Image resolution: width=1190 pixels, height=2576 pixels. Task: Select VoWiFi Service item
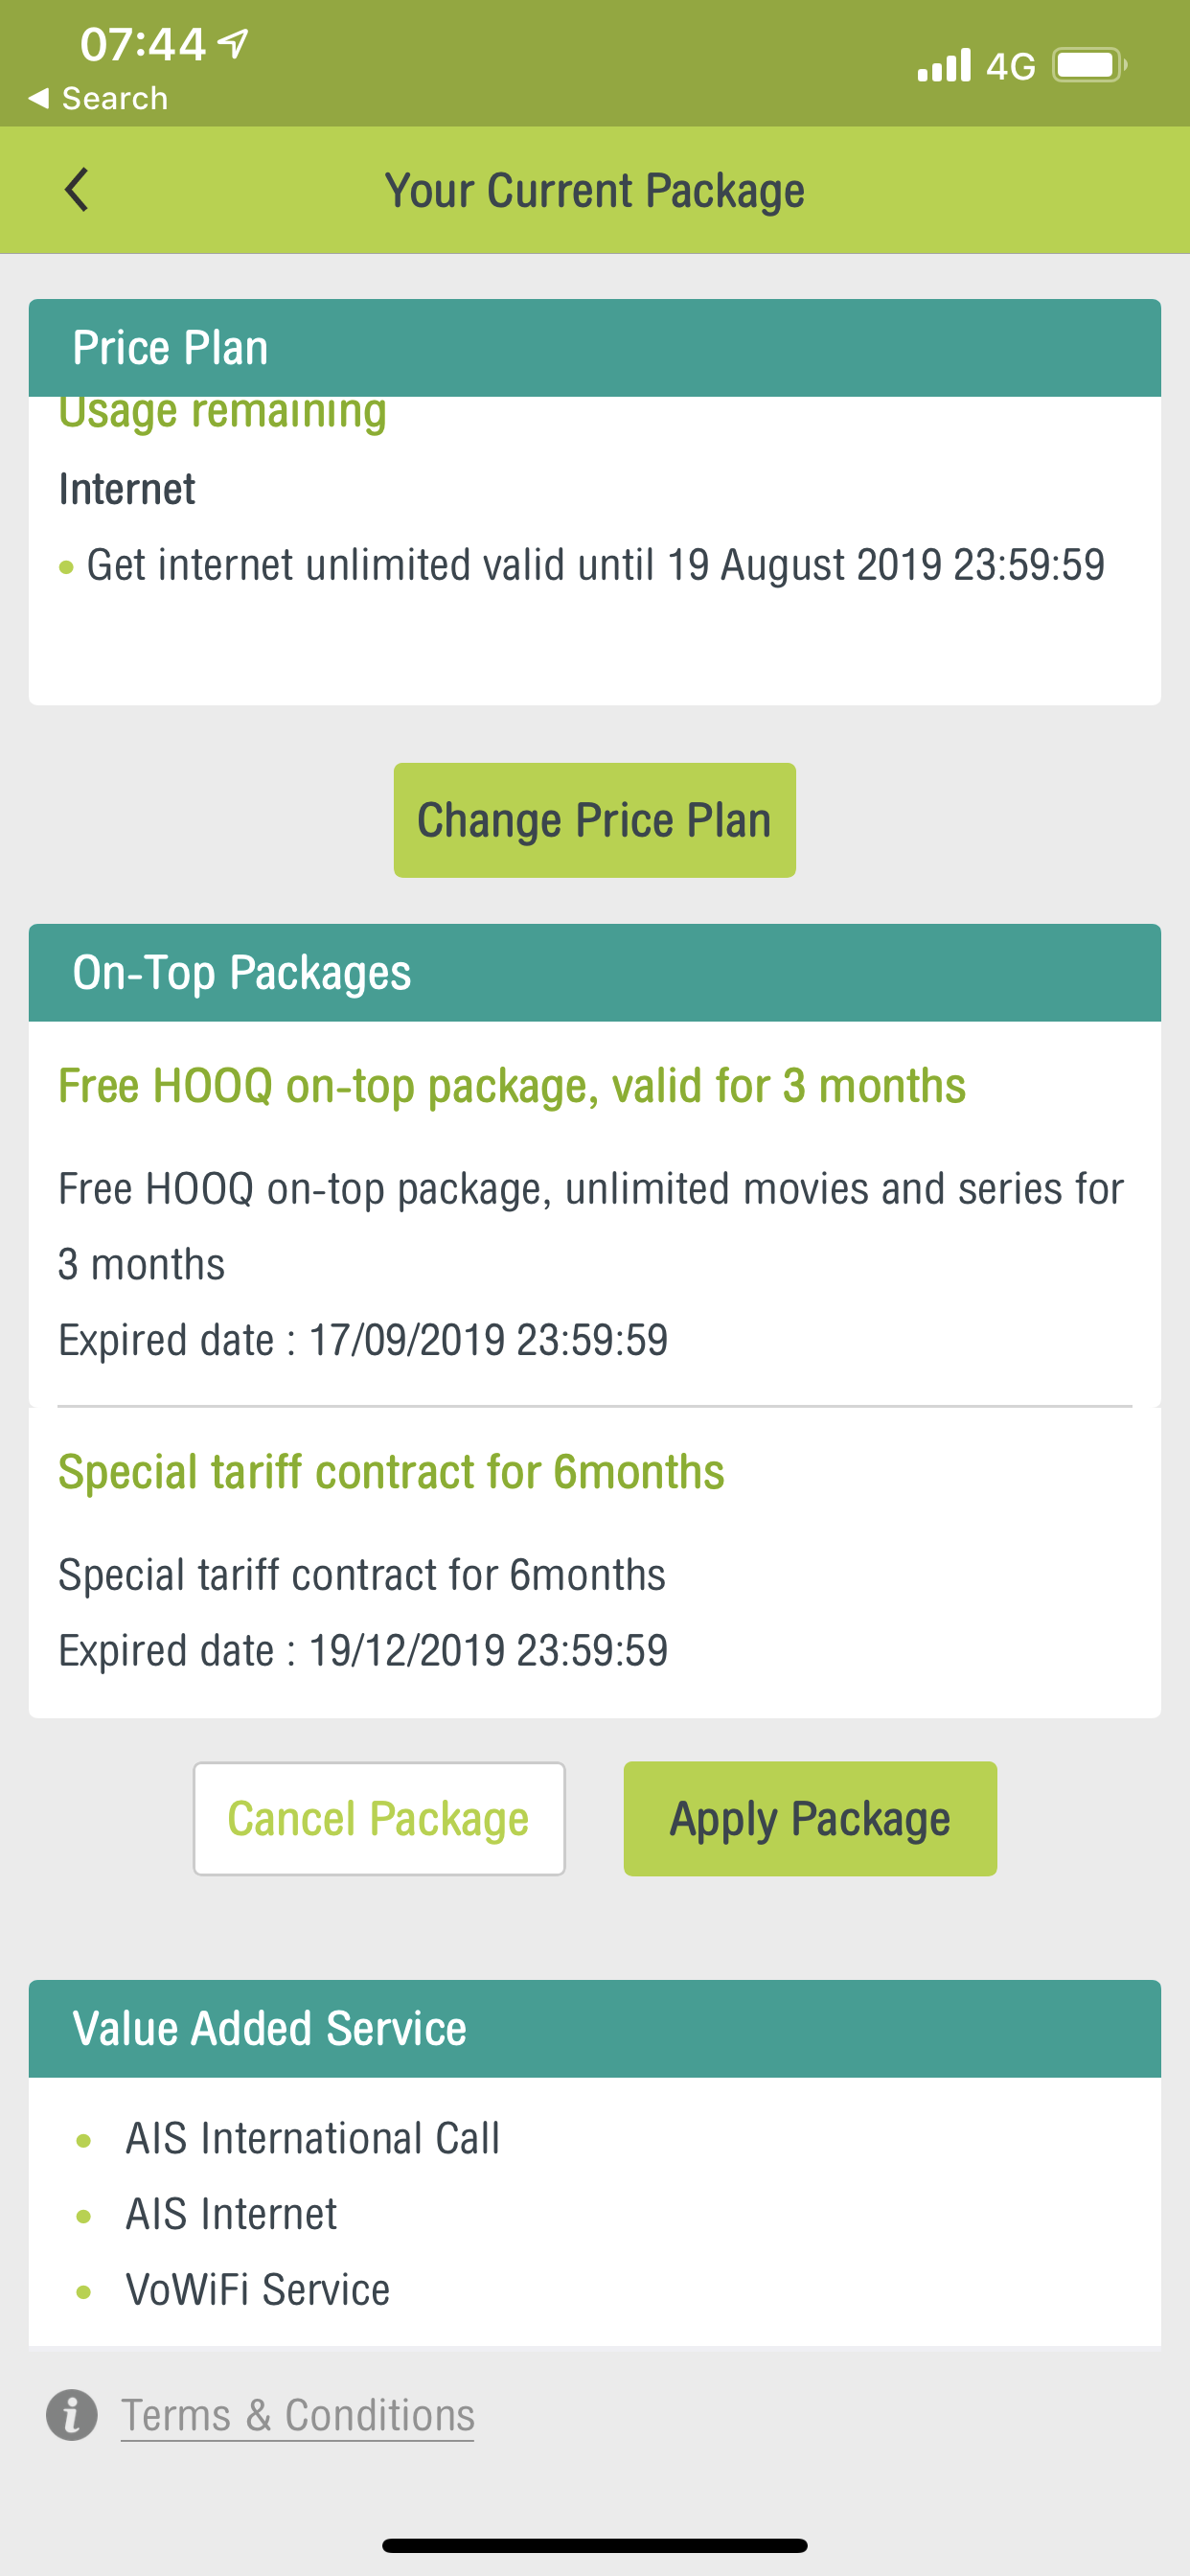[x=257, y=2290]
